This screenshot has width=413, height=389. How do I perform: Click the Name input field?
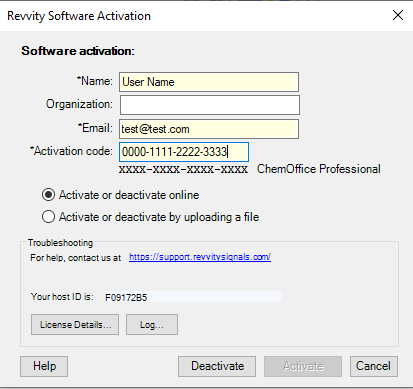209,82
